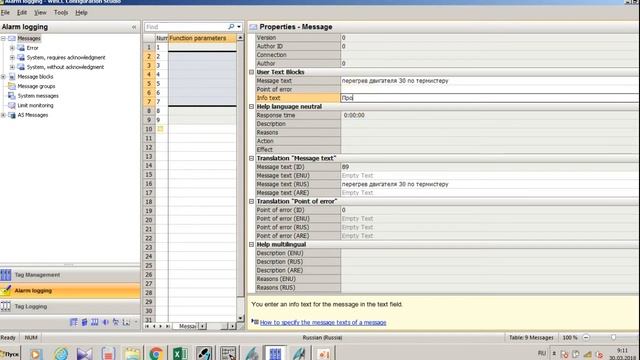The width and height of the screenshot is (640, 360).
Task: Open How to specify message texts link
Action: (x=323, y=322)
